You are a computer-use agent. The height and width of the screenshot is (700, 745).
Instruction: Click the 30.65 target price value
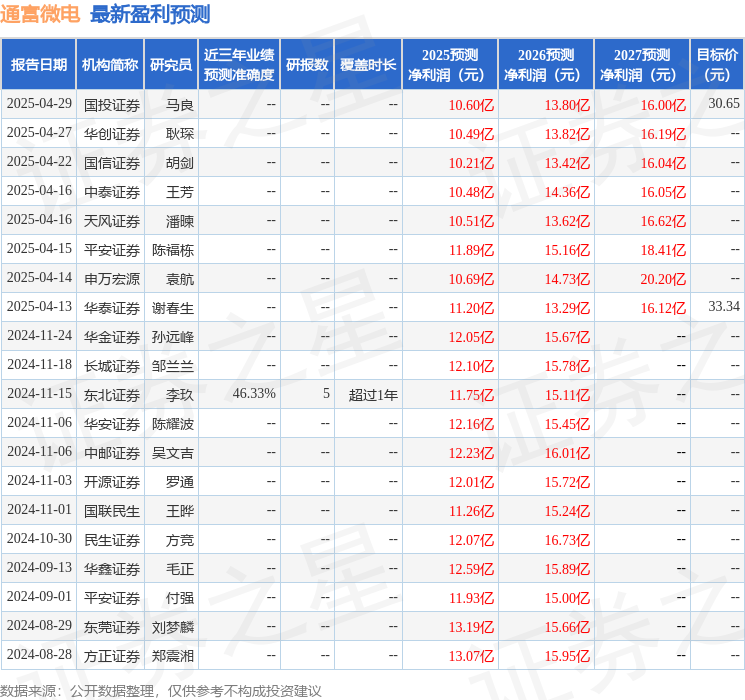(x=724, y=104)
